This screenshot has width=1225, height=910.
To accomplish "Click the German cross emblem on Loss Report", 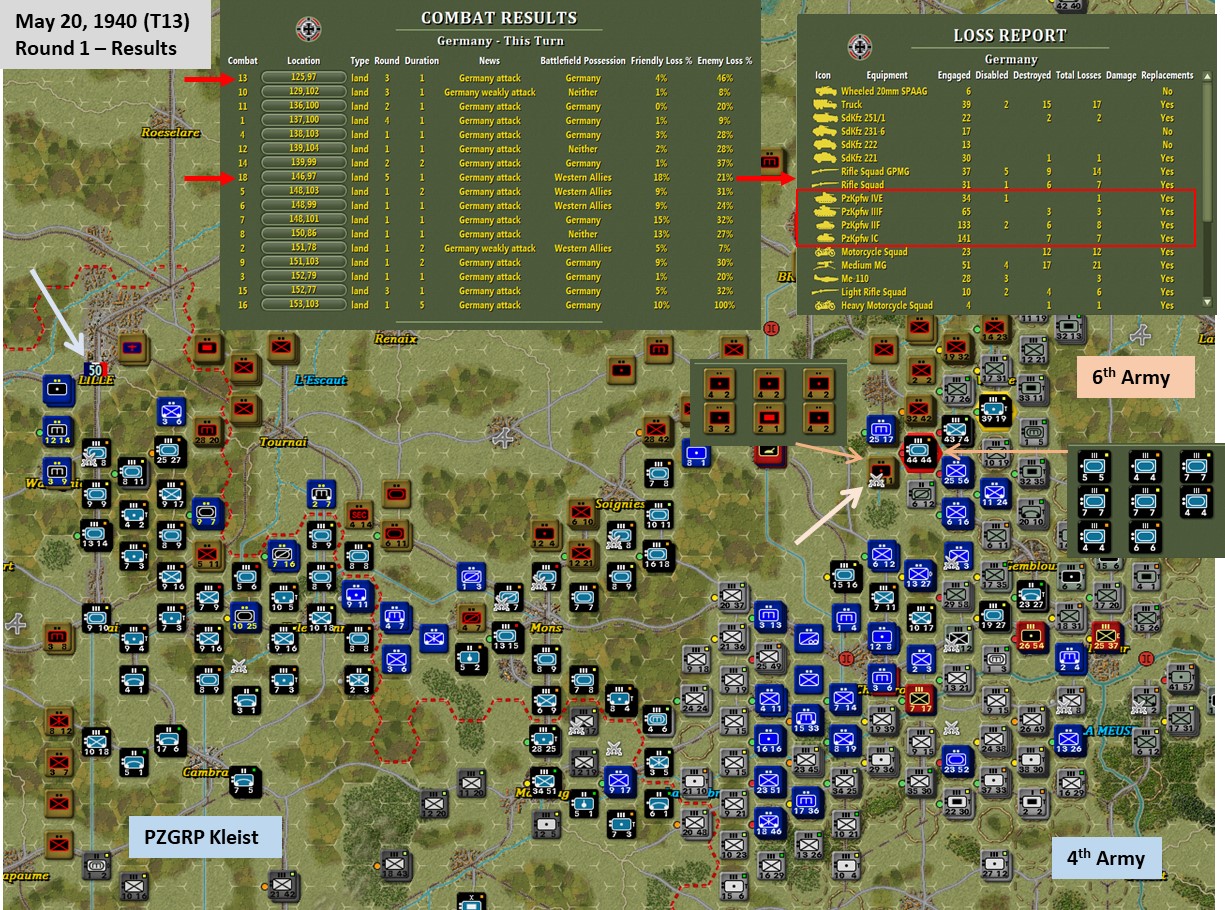I will [x=858, y=47].
